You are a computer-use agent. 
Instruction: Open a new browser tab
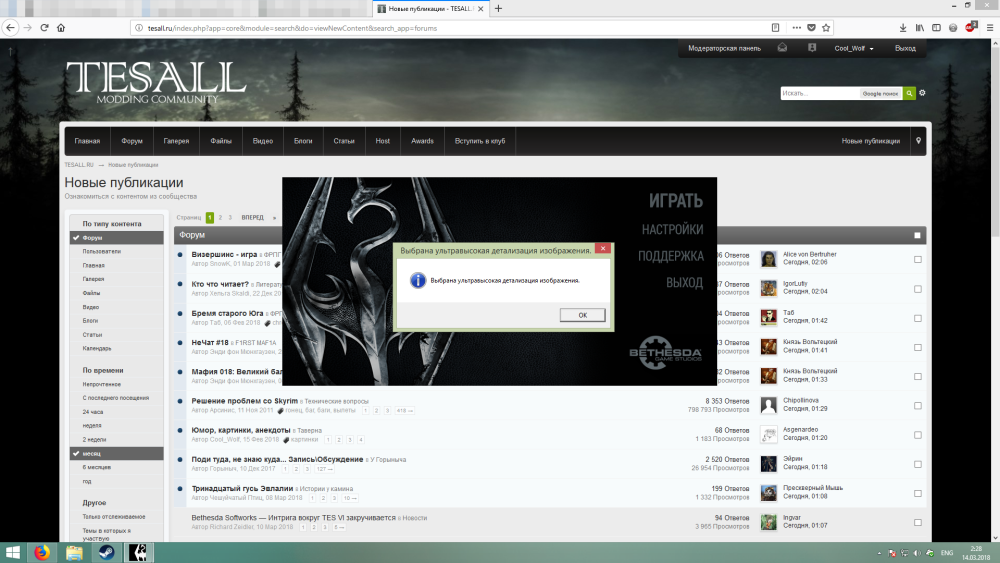coord(498,8)
